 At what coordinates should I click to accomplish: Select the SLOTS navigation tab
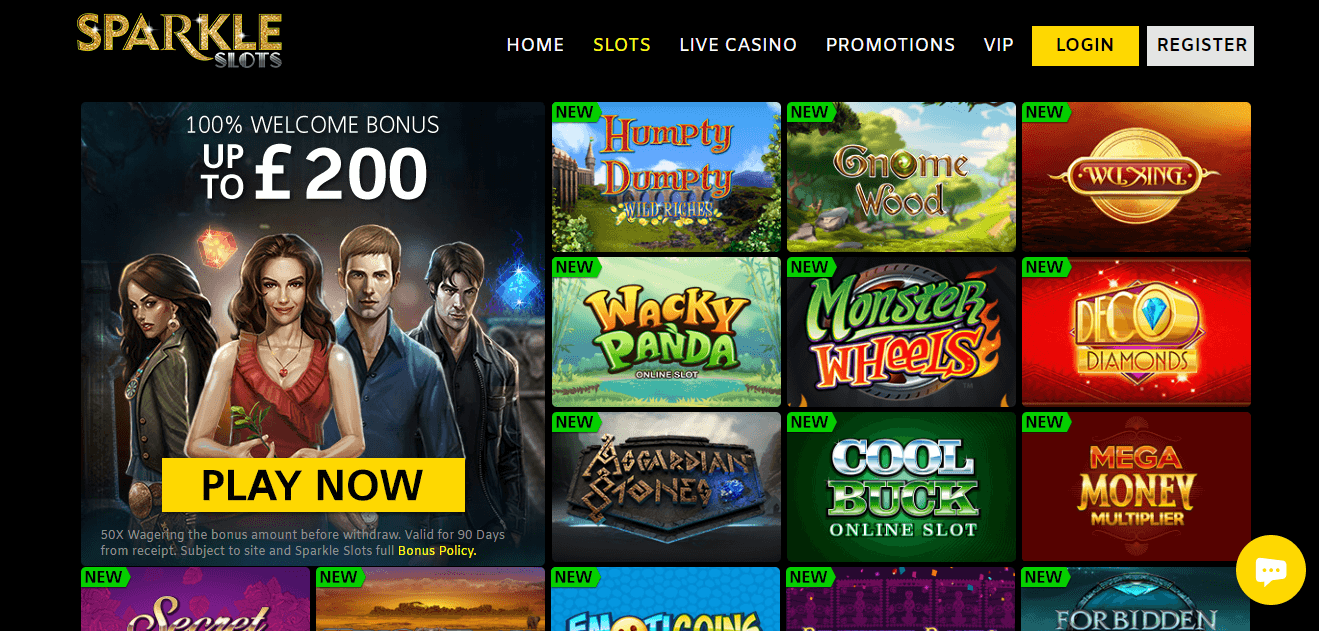pyautogui.click(x=622, y=45)
